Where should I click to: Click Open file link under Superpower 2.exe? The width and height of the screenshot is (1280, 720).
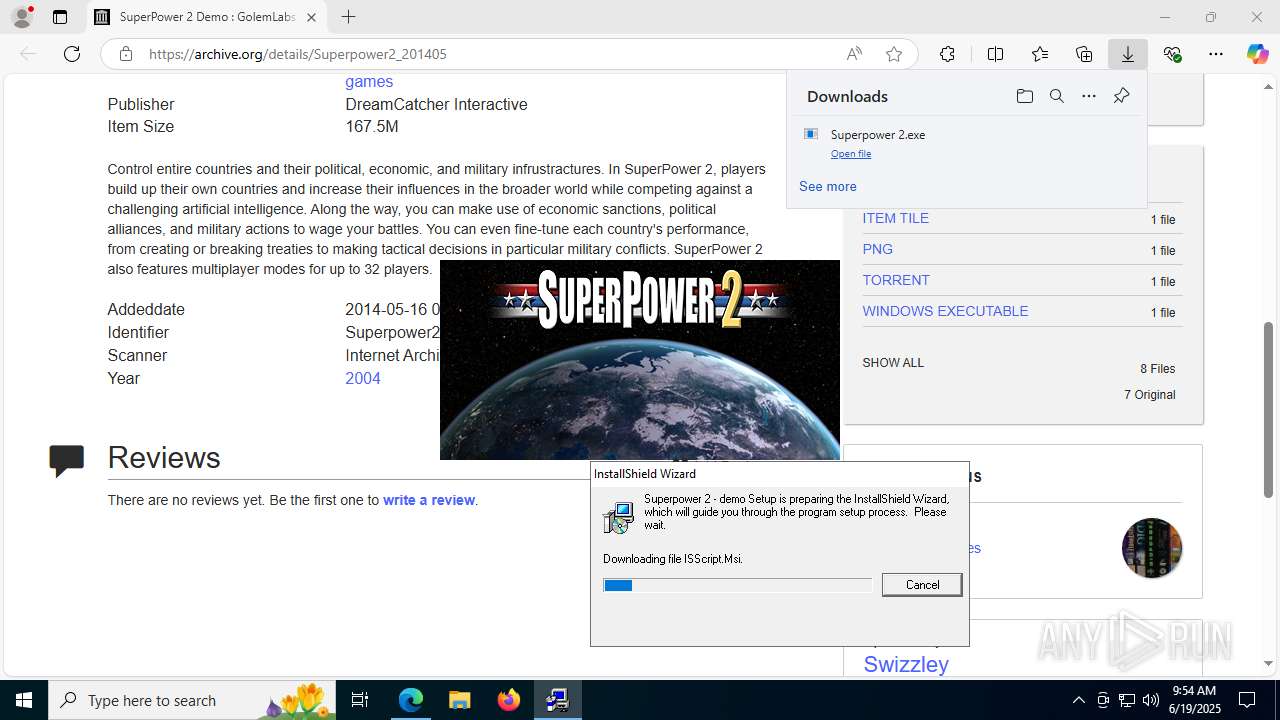click(x=851, y=154)
